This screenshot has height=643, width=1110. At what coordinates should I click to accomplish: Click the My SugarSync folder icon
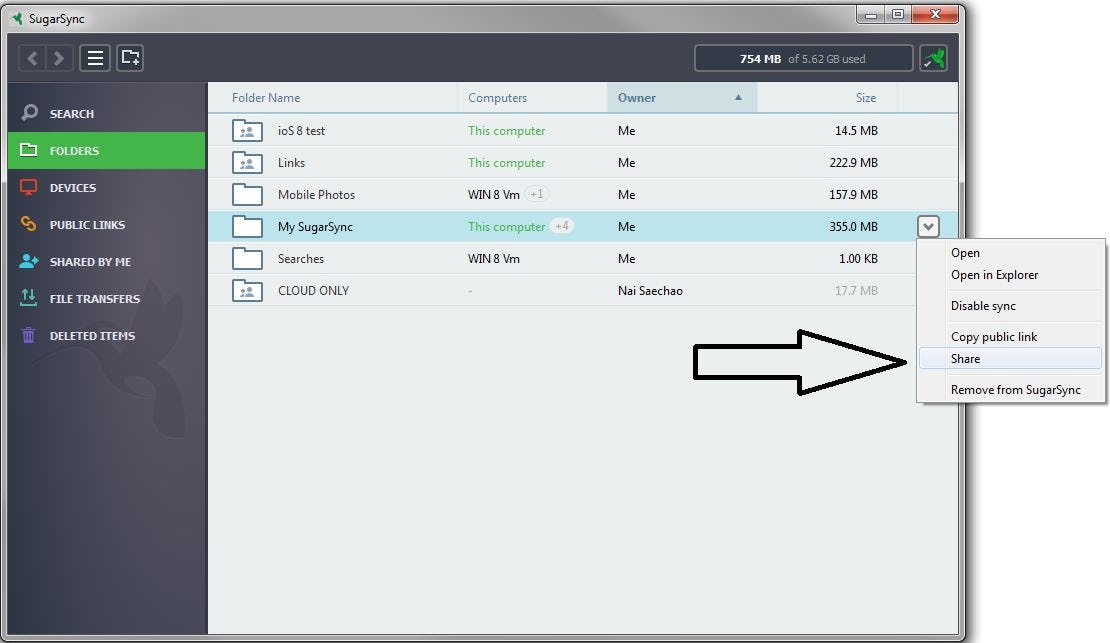tap(247, 226)
